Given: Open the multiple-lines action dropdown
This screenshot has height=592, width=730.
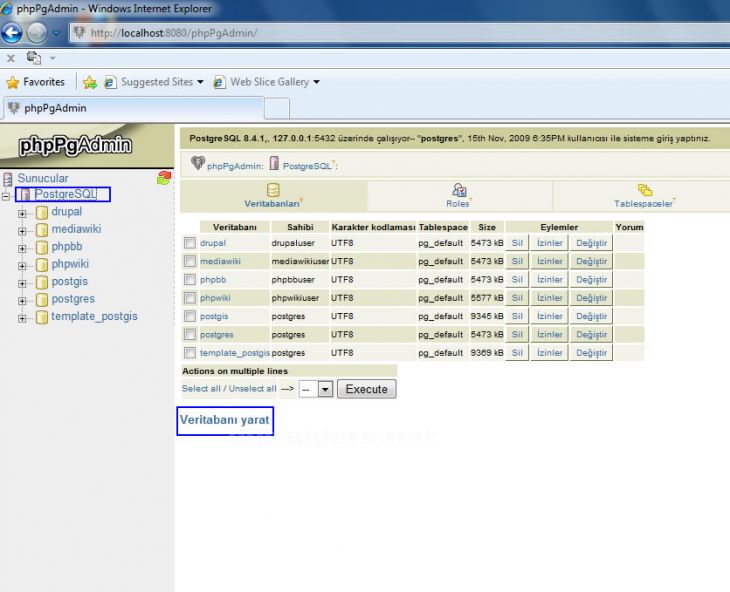Looking at the screenshot, I should pos(316,389).
